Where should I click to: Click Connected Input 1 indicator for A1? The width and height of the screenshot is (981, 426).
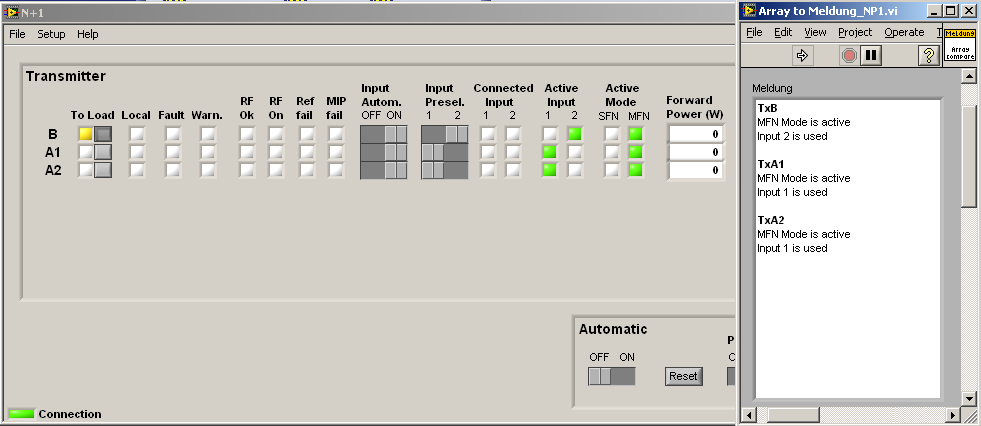pos(487,152)
